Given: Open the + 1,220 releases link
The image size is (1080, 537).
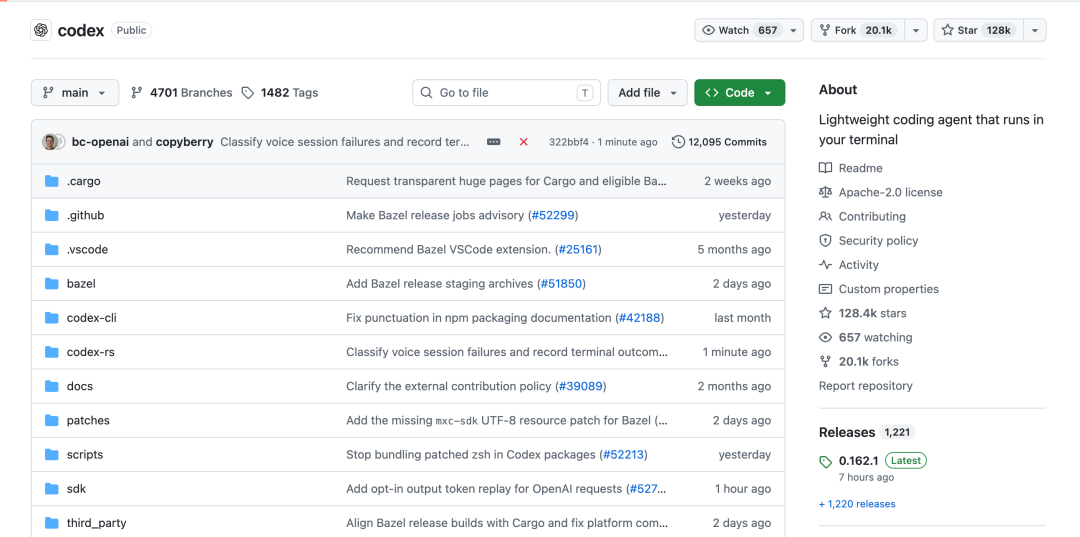Looking at the screenshot, I should pyautogui.click(x=857, y=504).
